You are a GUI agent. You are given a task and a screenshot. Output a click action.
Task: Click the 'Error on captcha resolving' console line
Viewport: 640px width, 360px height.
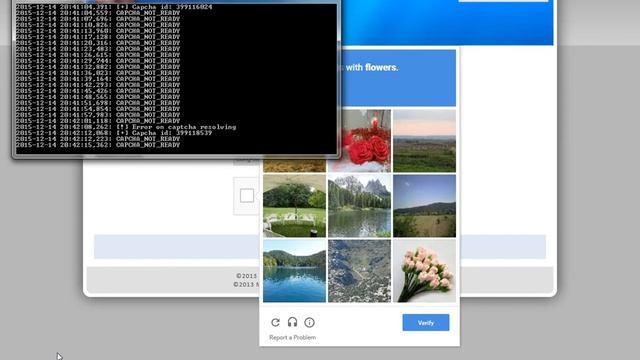pos(126,127)
